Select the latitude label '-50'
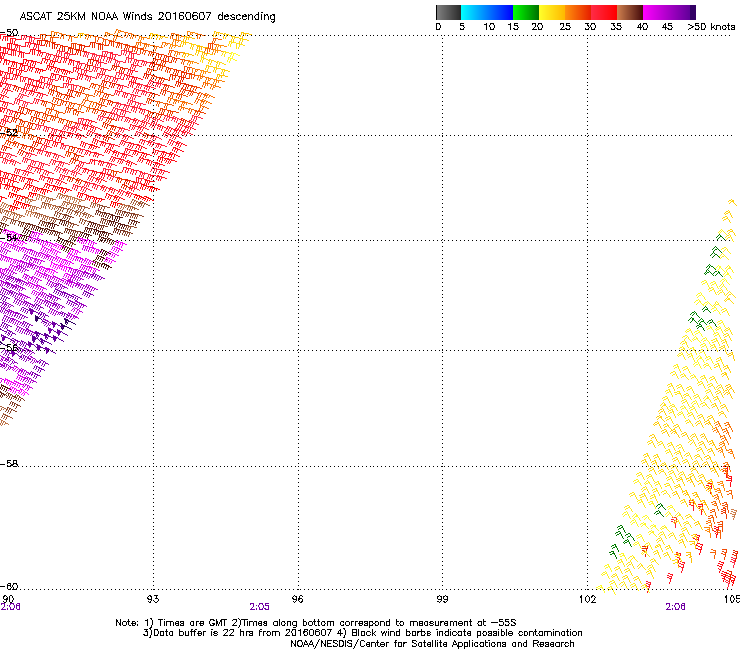Screen dimensions: 740x650 (9, 33)
